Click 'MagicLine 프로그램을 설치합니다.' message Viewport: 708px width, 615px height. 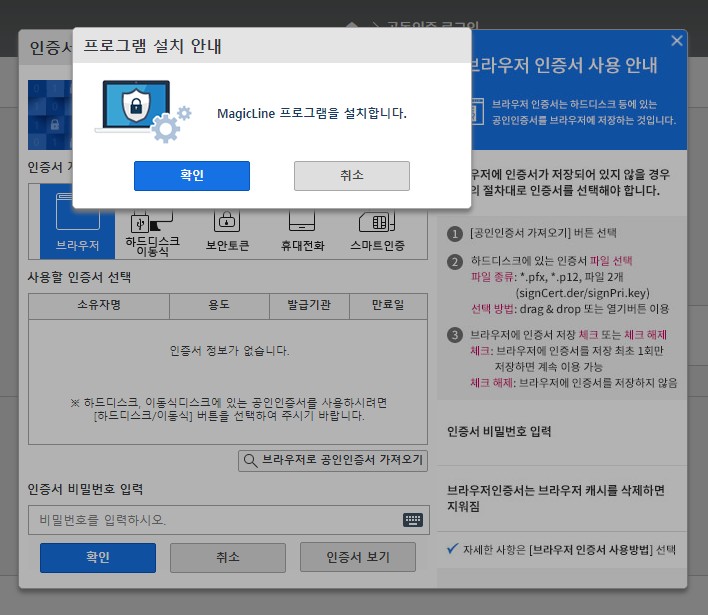312,113
